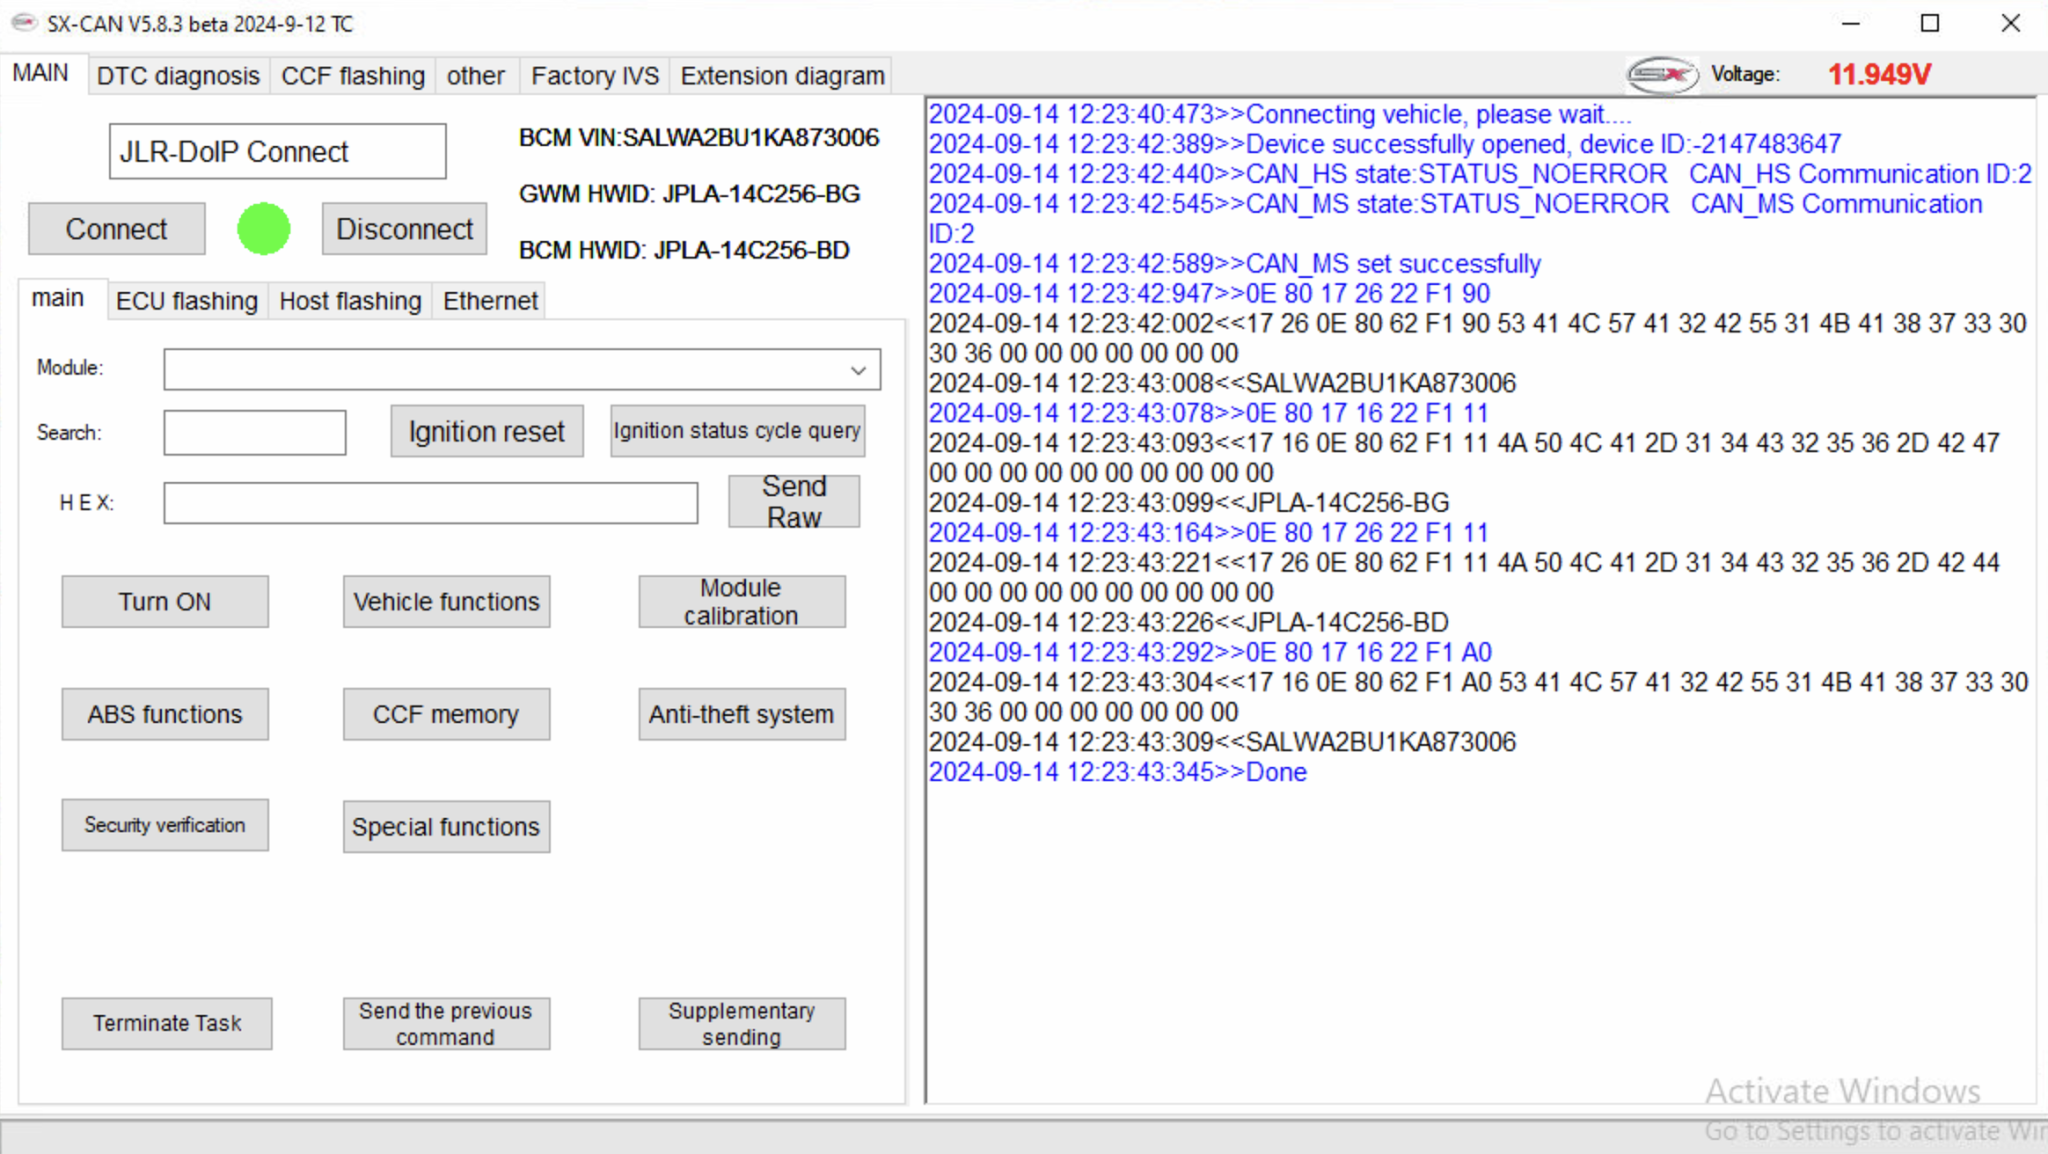Open the Host flashing sub-tab
This screenshot has height=1154, width=2048.
[x=350, y=301]
